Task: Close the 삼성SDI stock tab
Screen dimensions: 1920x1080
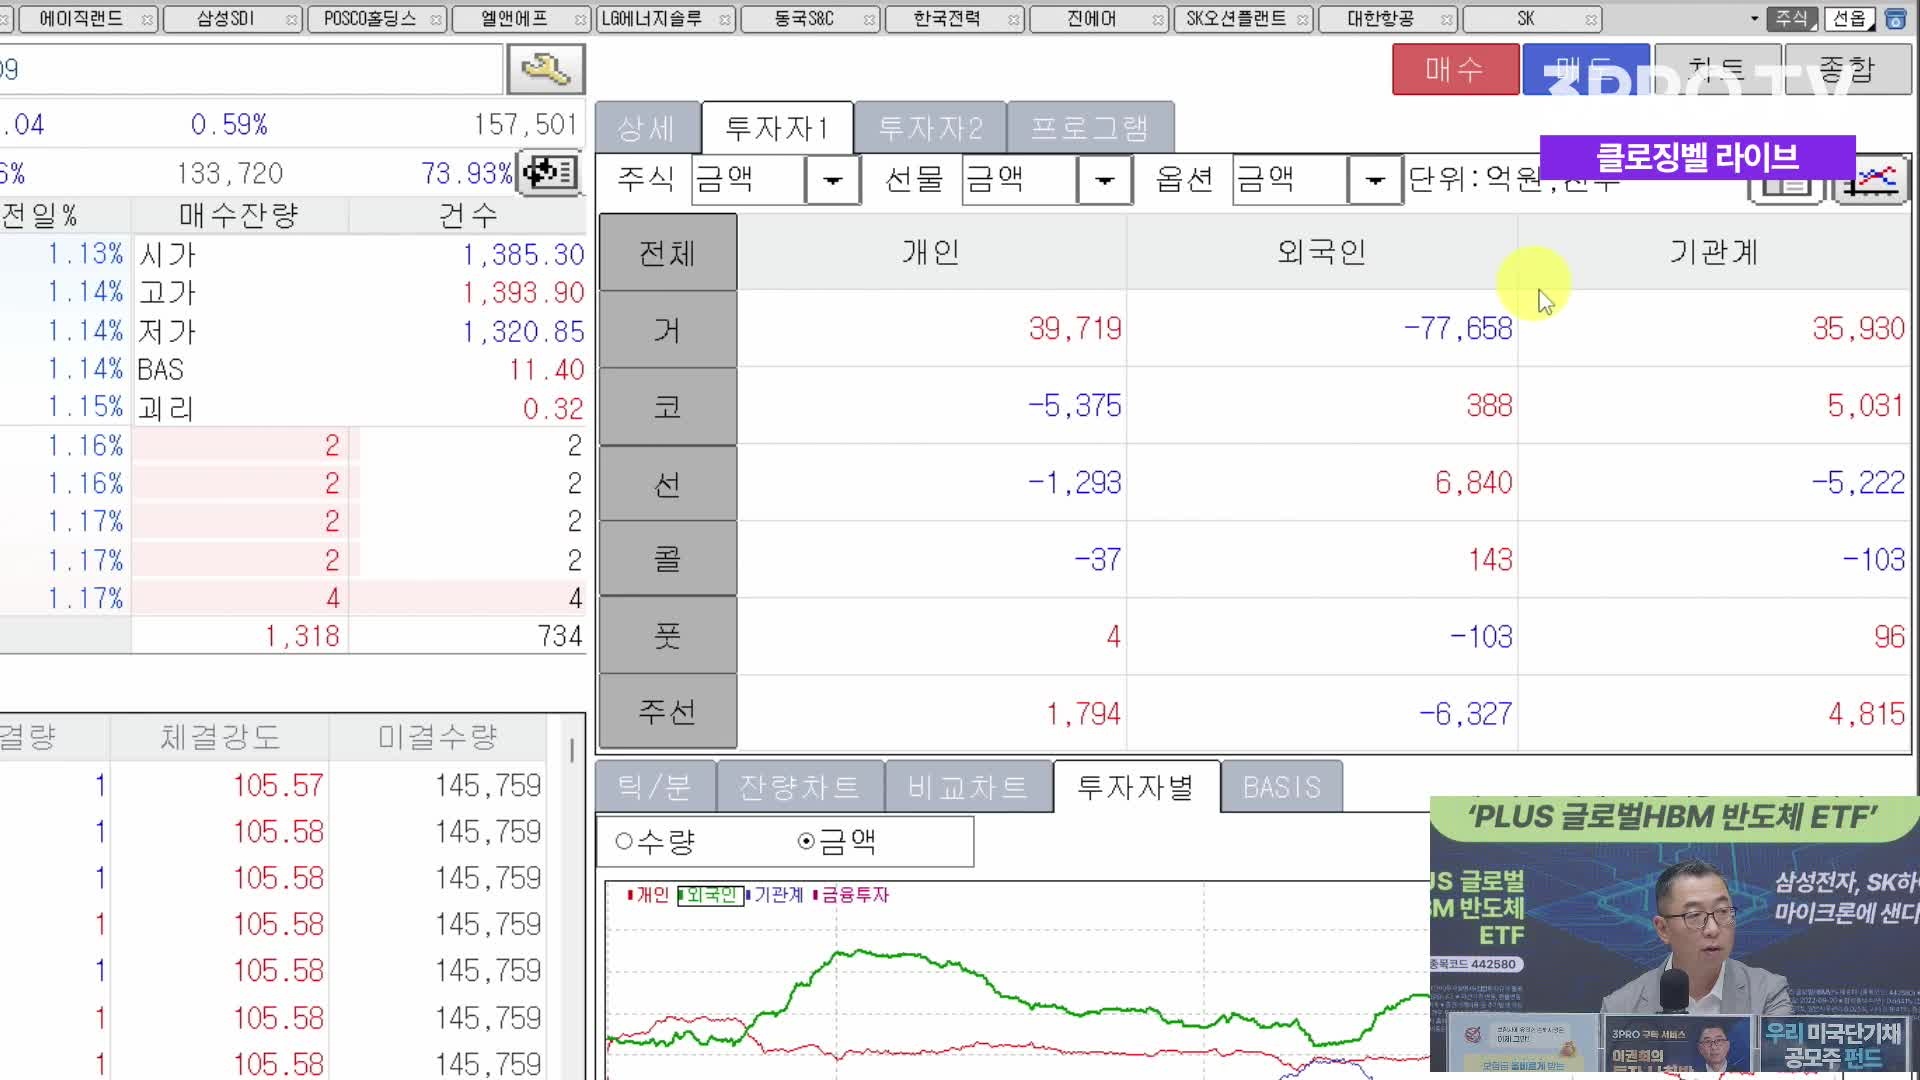Action: pyautogui.click(x=291, y=20)
